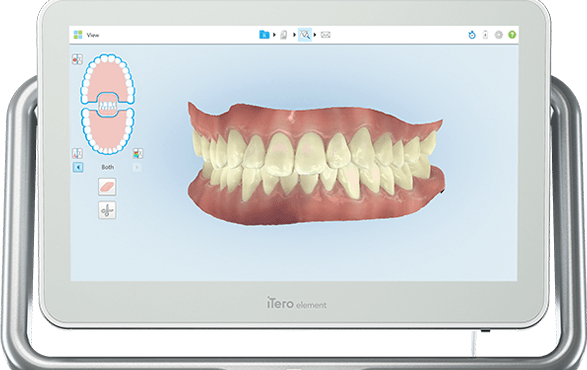
Task: Click the green help question icon
Action: pos(512,35)
